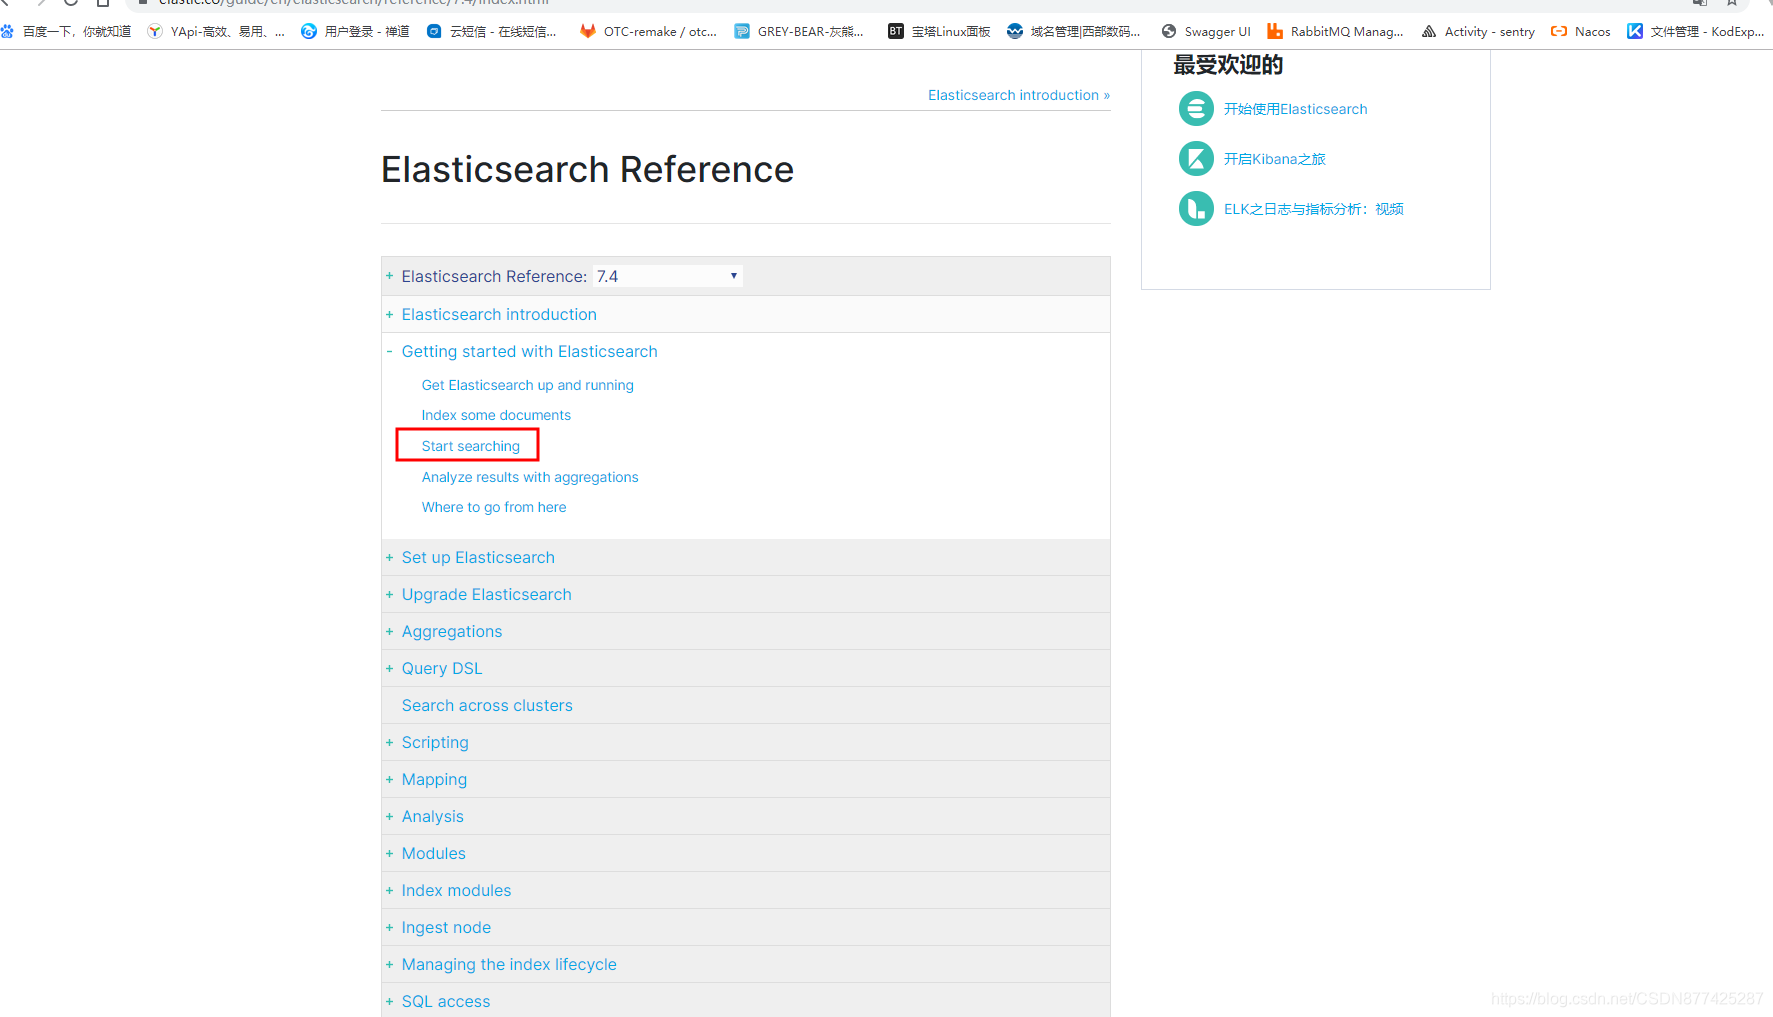Open Analyze results with aggregations
Image resolution: width=1773 pixels, height=1017 pixels.
click(530, 477)
